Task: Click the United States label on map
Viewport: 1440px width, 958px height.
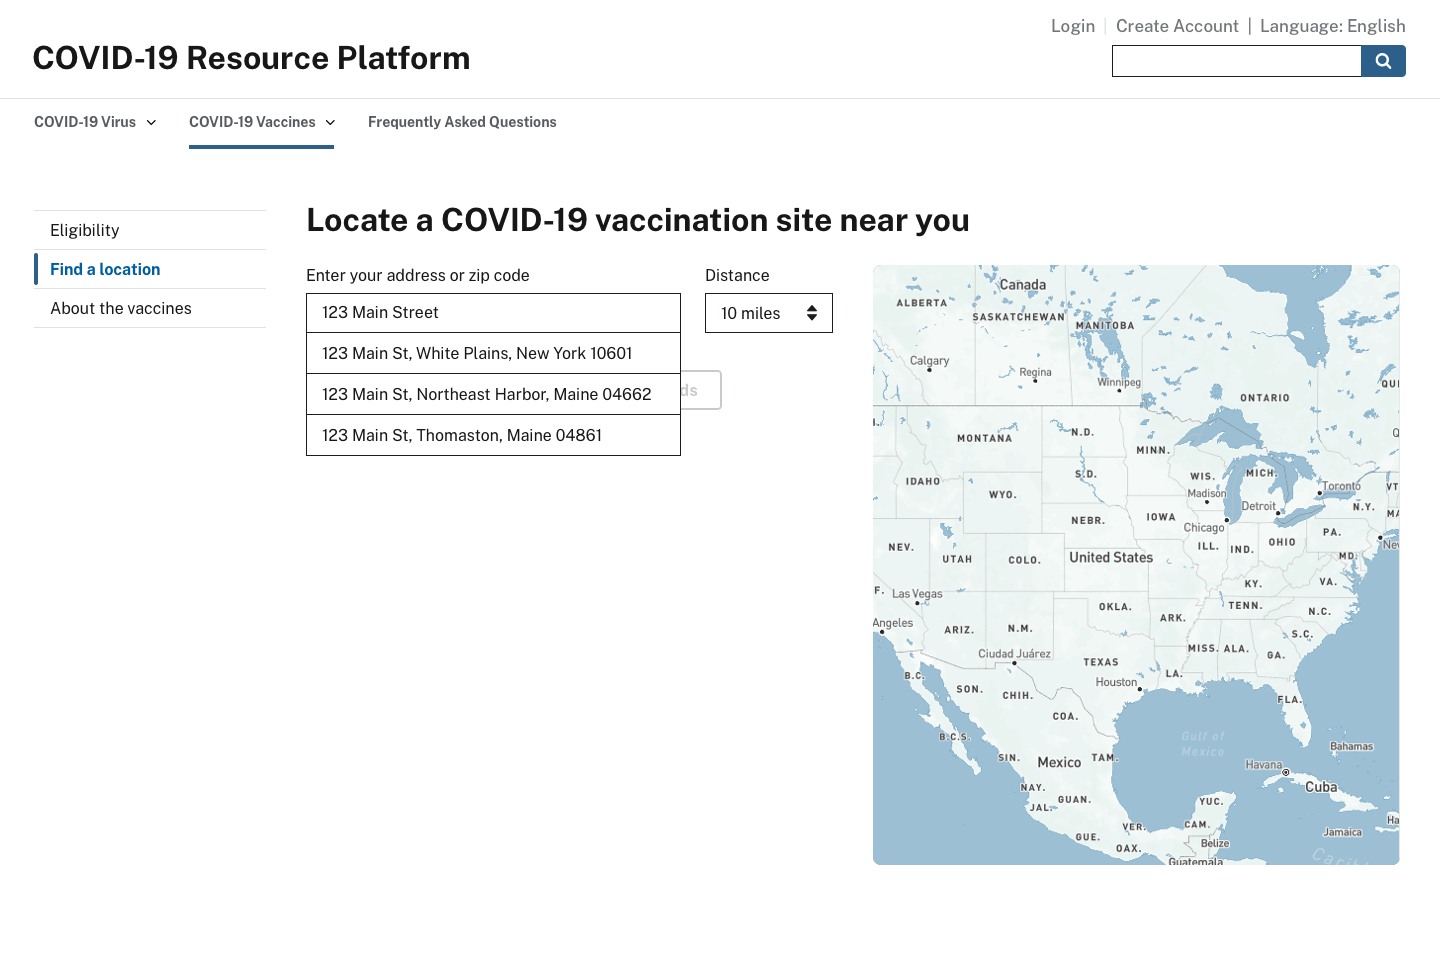Action: [1111, 557]
